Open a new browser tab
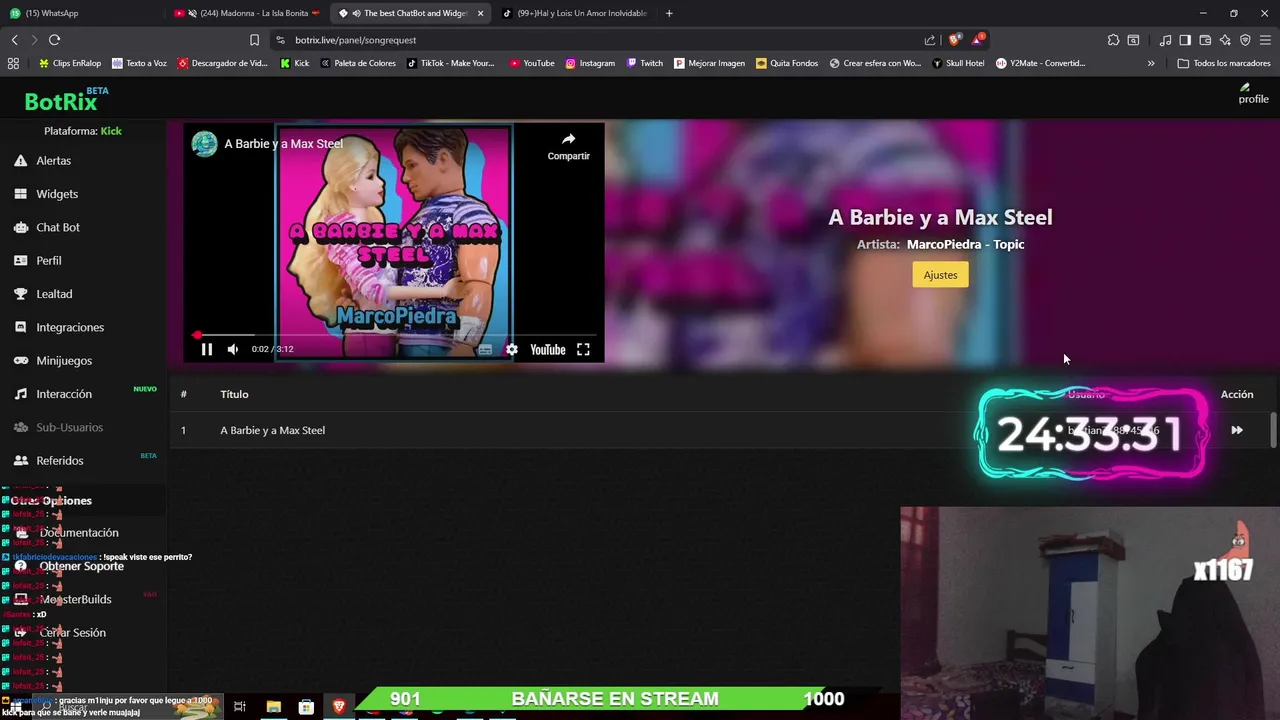This screenshot has height=720, width=1280. click(x=669, y=13)
